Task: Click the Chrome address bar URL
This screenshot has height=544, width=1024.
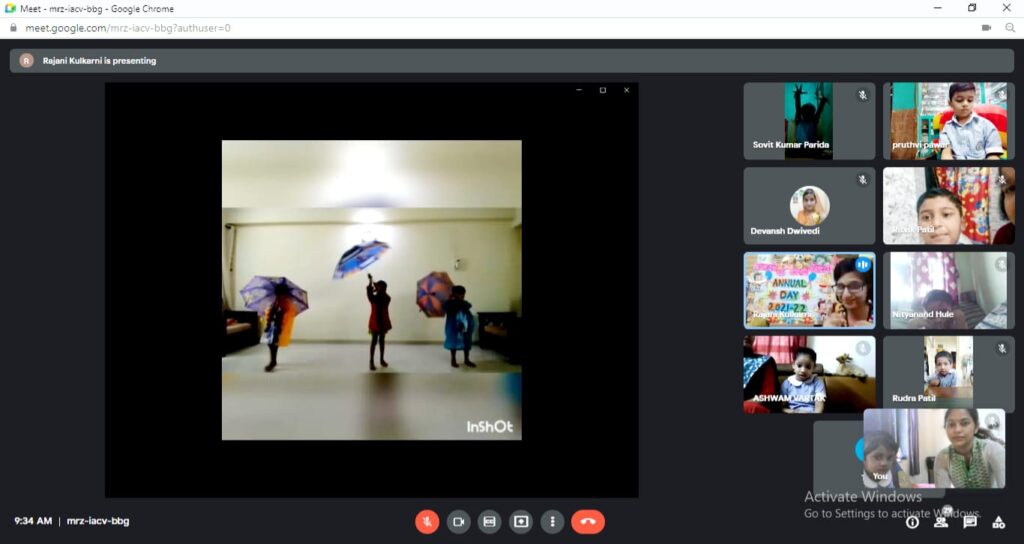Action: [x=128, y=28]
